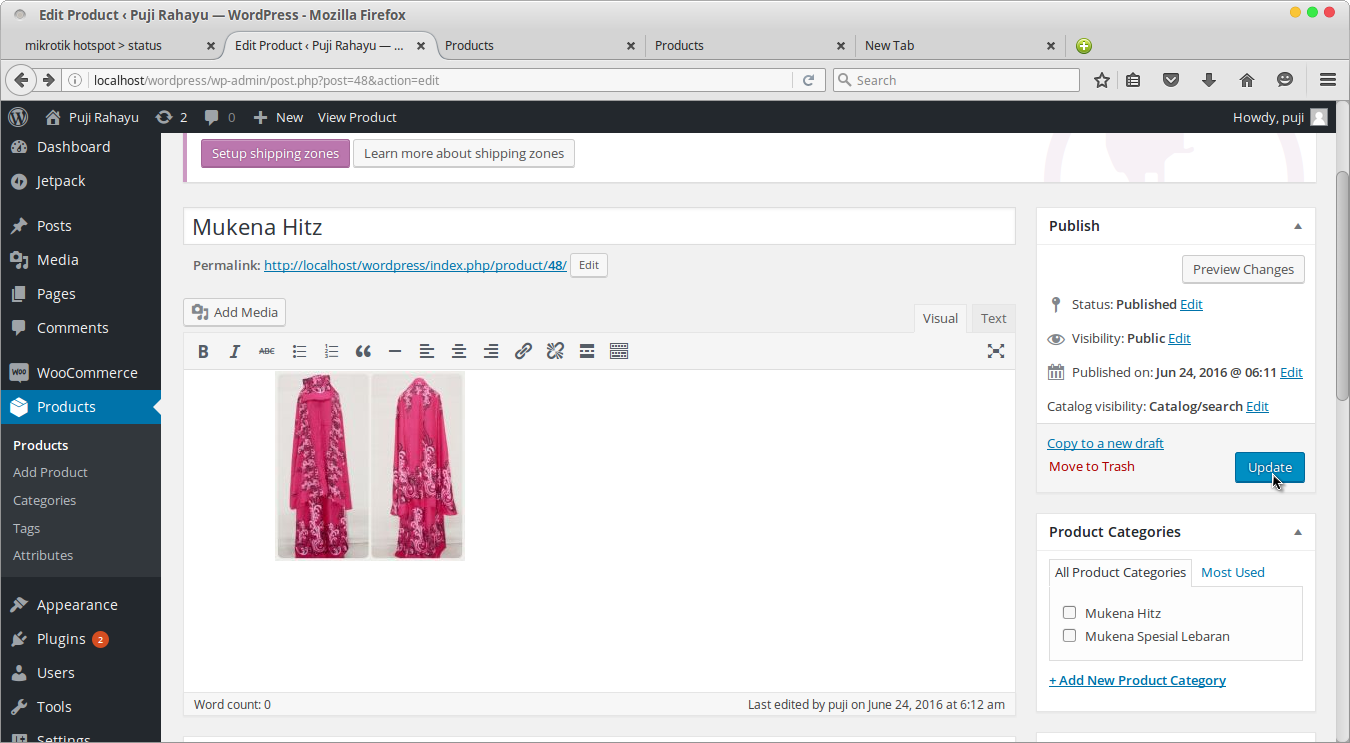The image size is (1350, 743).
Task: Toggle bold formatting in the editor
Action: [203, 351]
